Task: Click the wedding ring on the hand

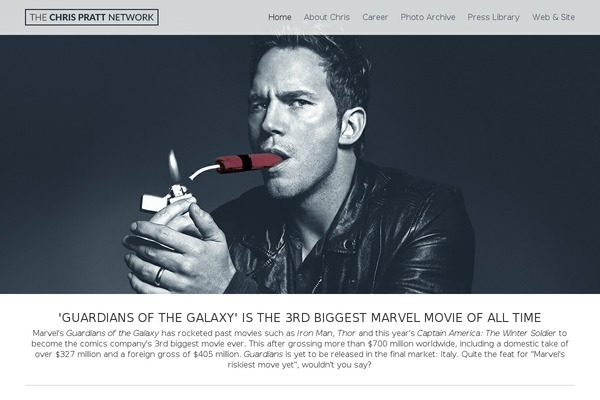Action: pyautogui.click(x=159, y=276)
